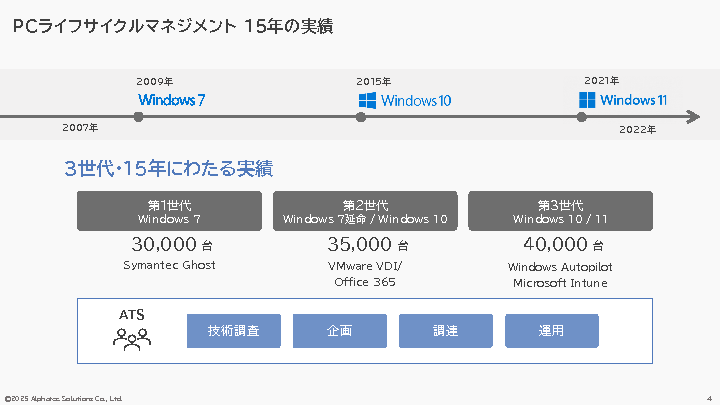
Task: Click the 3世代・15年にわたる実績 heading
Action: [x=169, y=168]
